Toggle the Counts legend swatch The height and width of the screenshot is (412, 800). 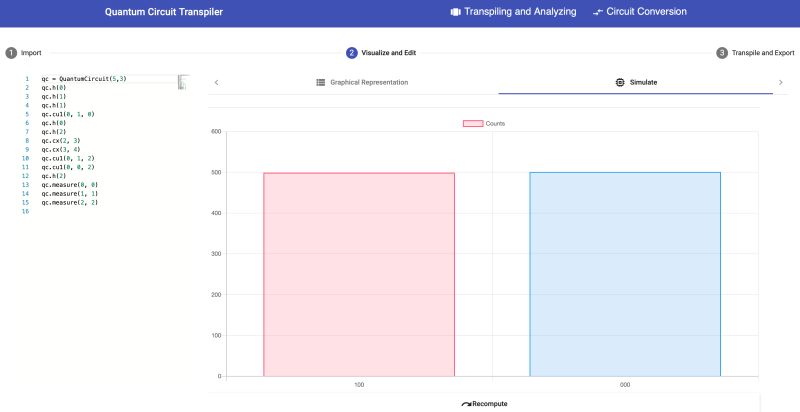click(x=473, y=123)
